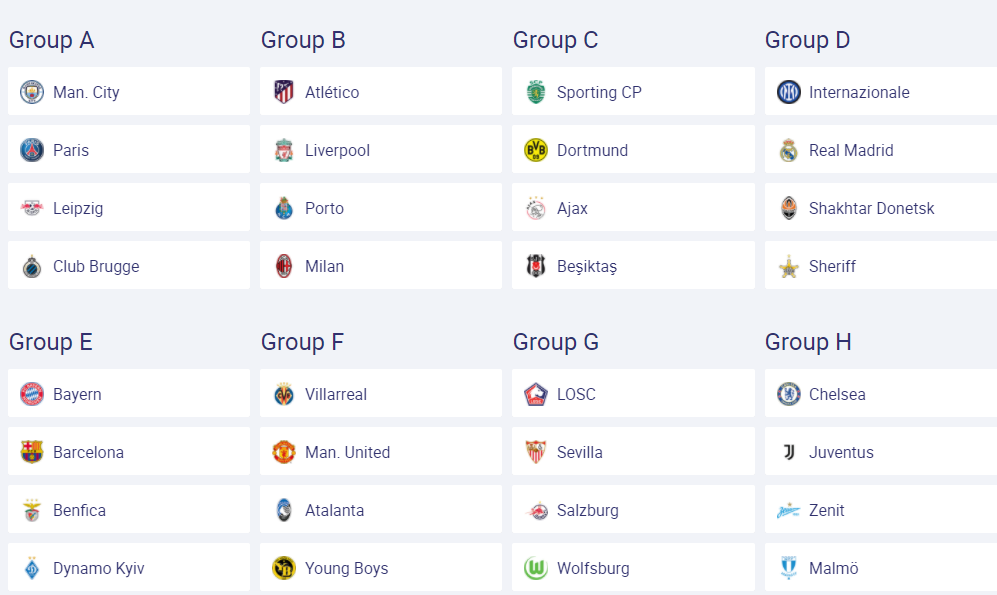
Task: Click the Man. United crest
Action: coord(284,452)
